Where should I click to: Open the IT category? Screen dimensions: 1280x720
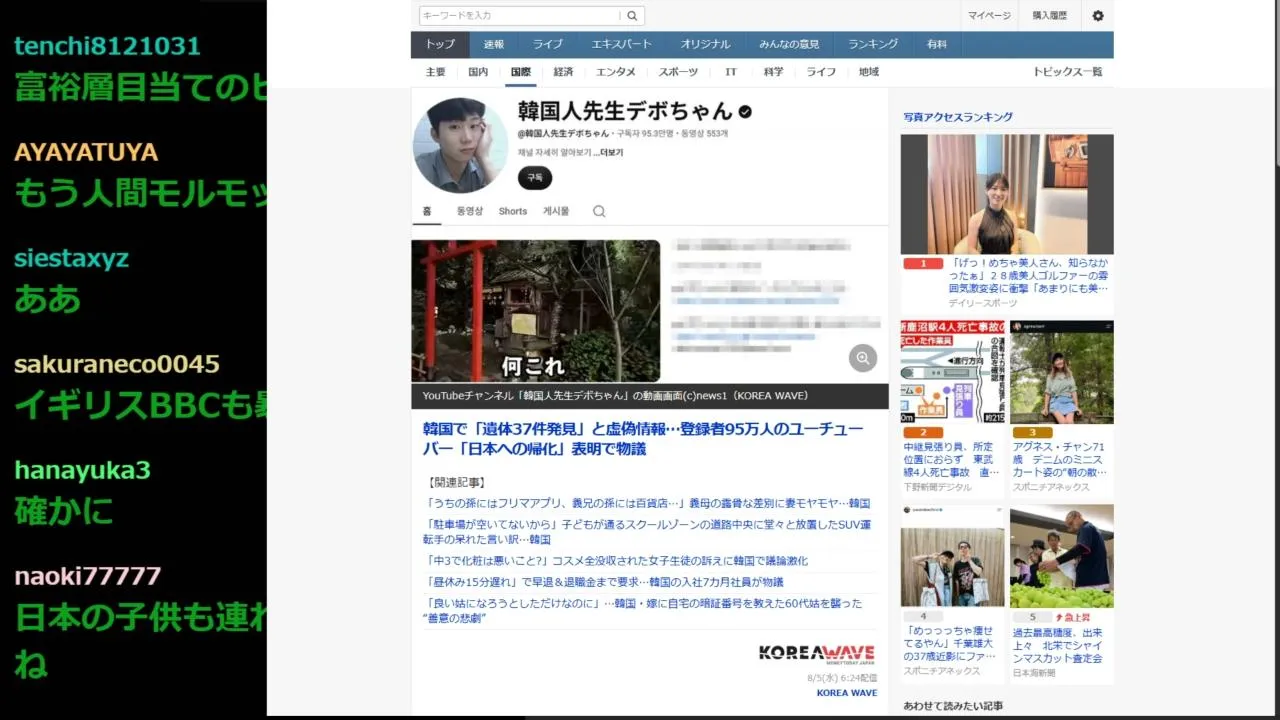pyautogui.click(x=731, y=72)
